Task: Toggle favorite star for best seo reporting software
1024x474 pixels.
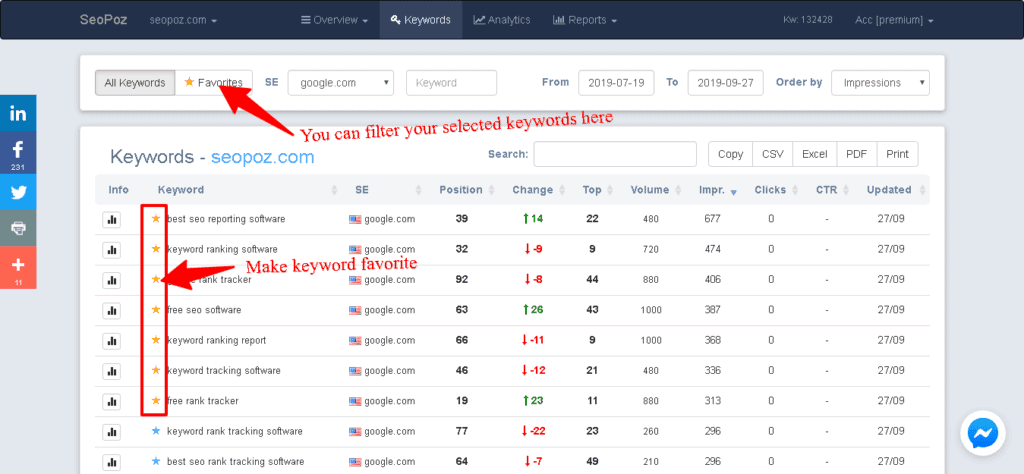Action: 155,219
